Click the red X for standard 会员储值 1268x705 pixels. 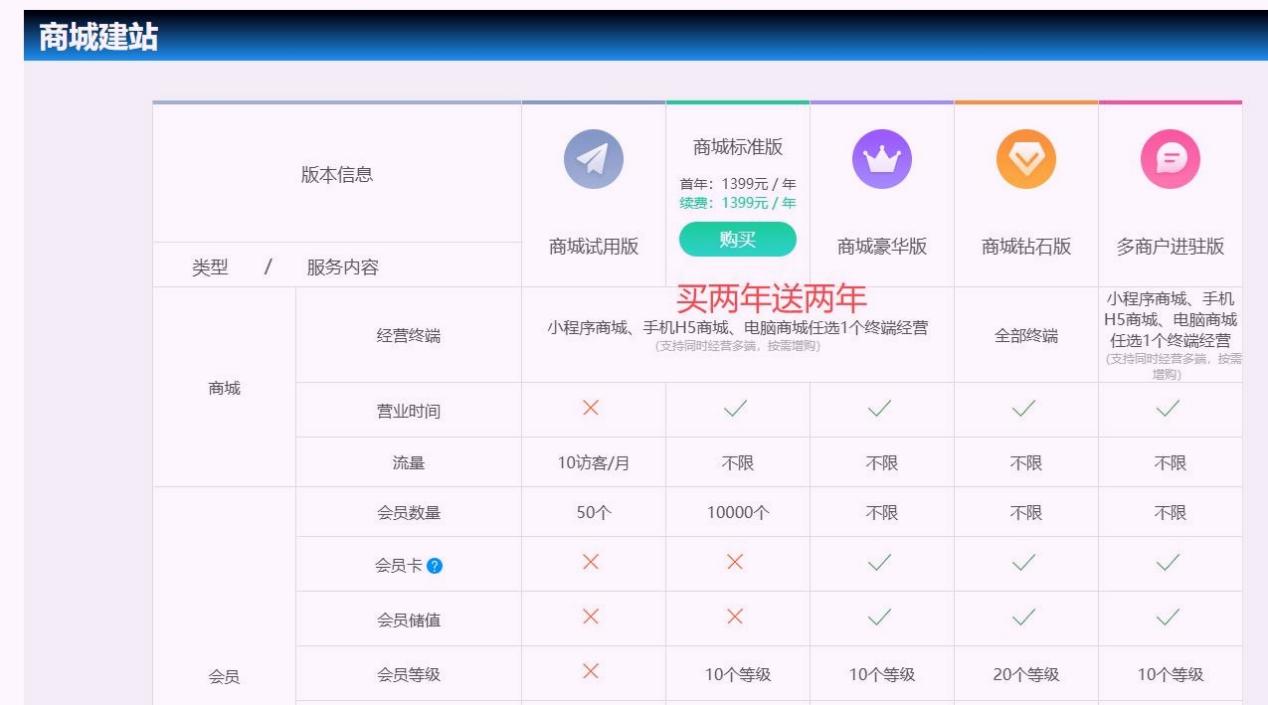(735, 617)
